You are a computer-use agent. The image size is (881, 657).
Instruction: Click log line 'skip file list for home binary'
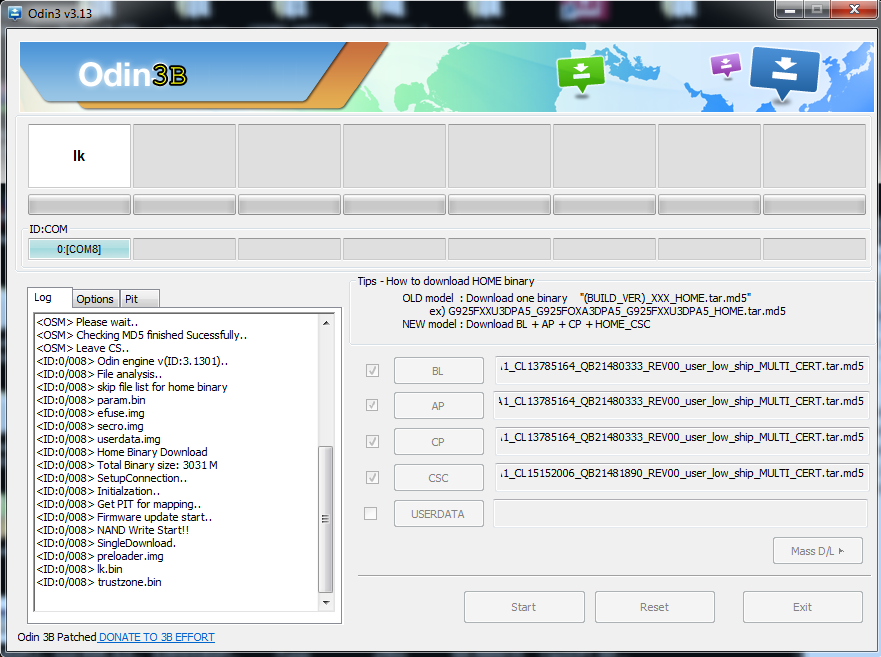(x=132, y=387)
